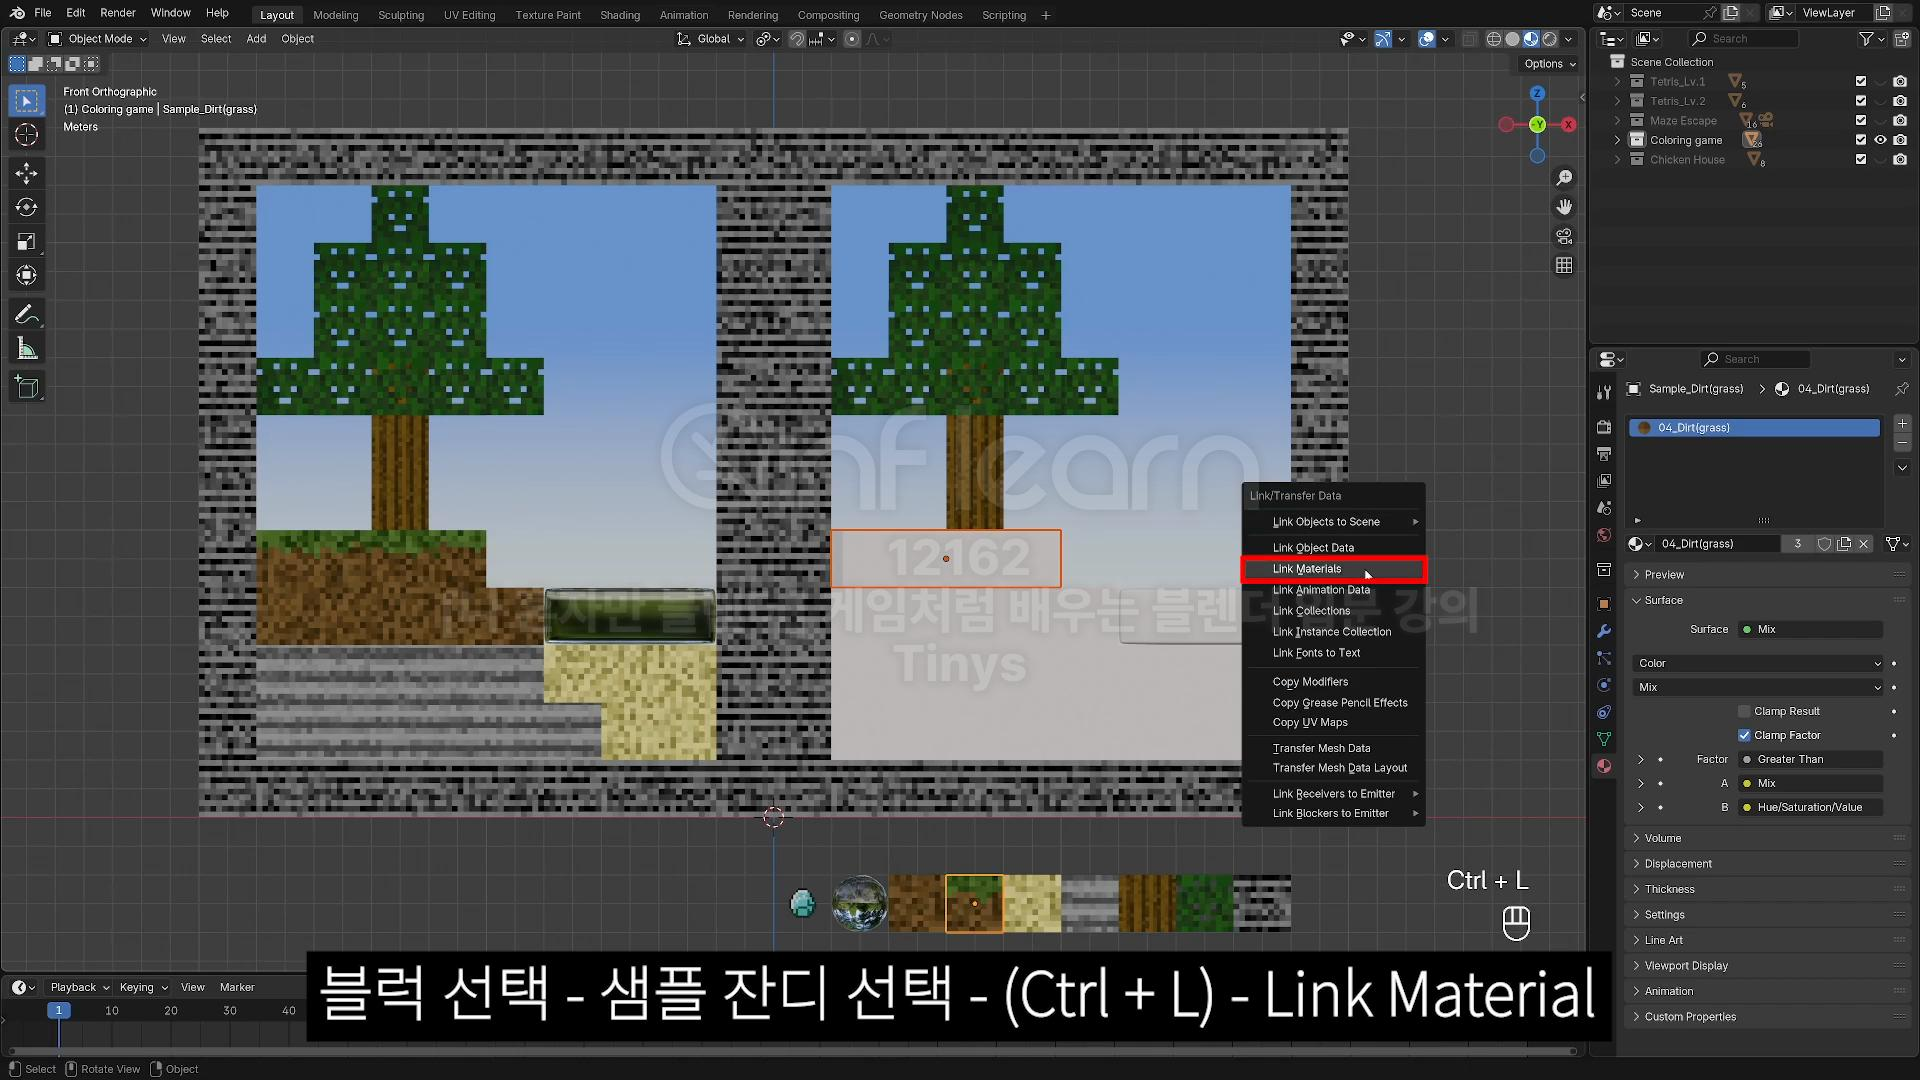Open the Render properties tab
This screenshot has width=1920, height=1080.
[x=1604, y=427]
